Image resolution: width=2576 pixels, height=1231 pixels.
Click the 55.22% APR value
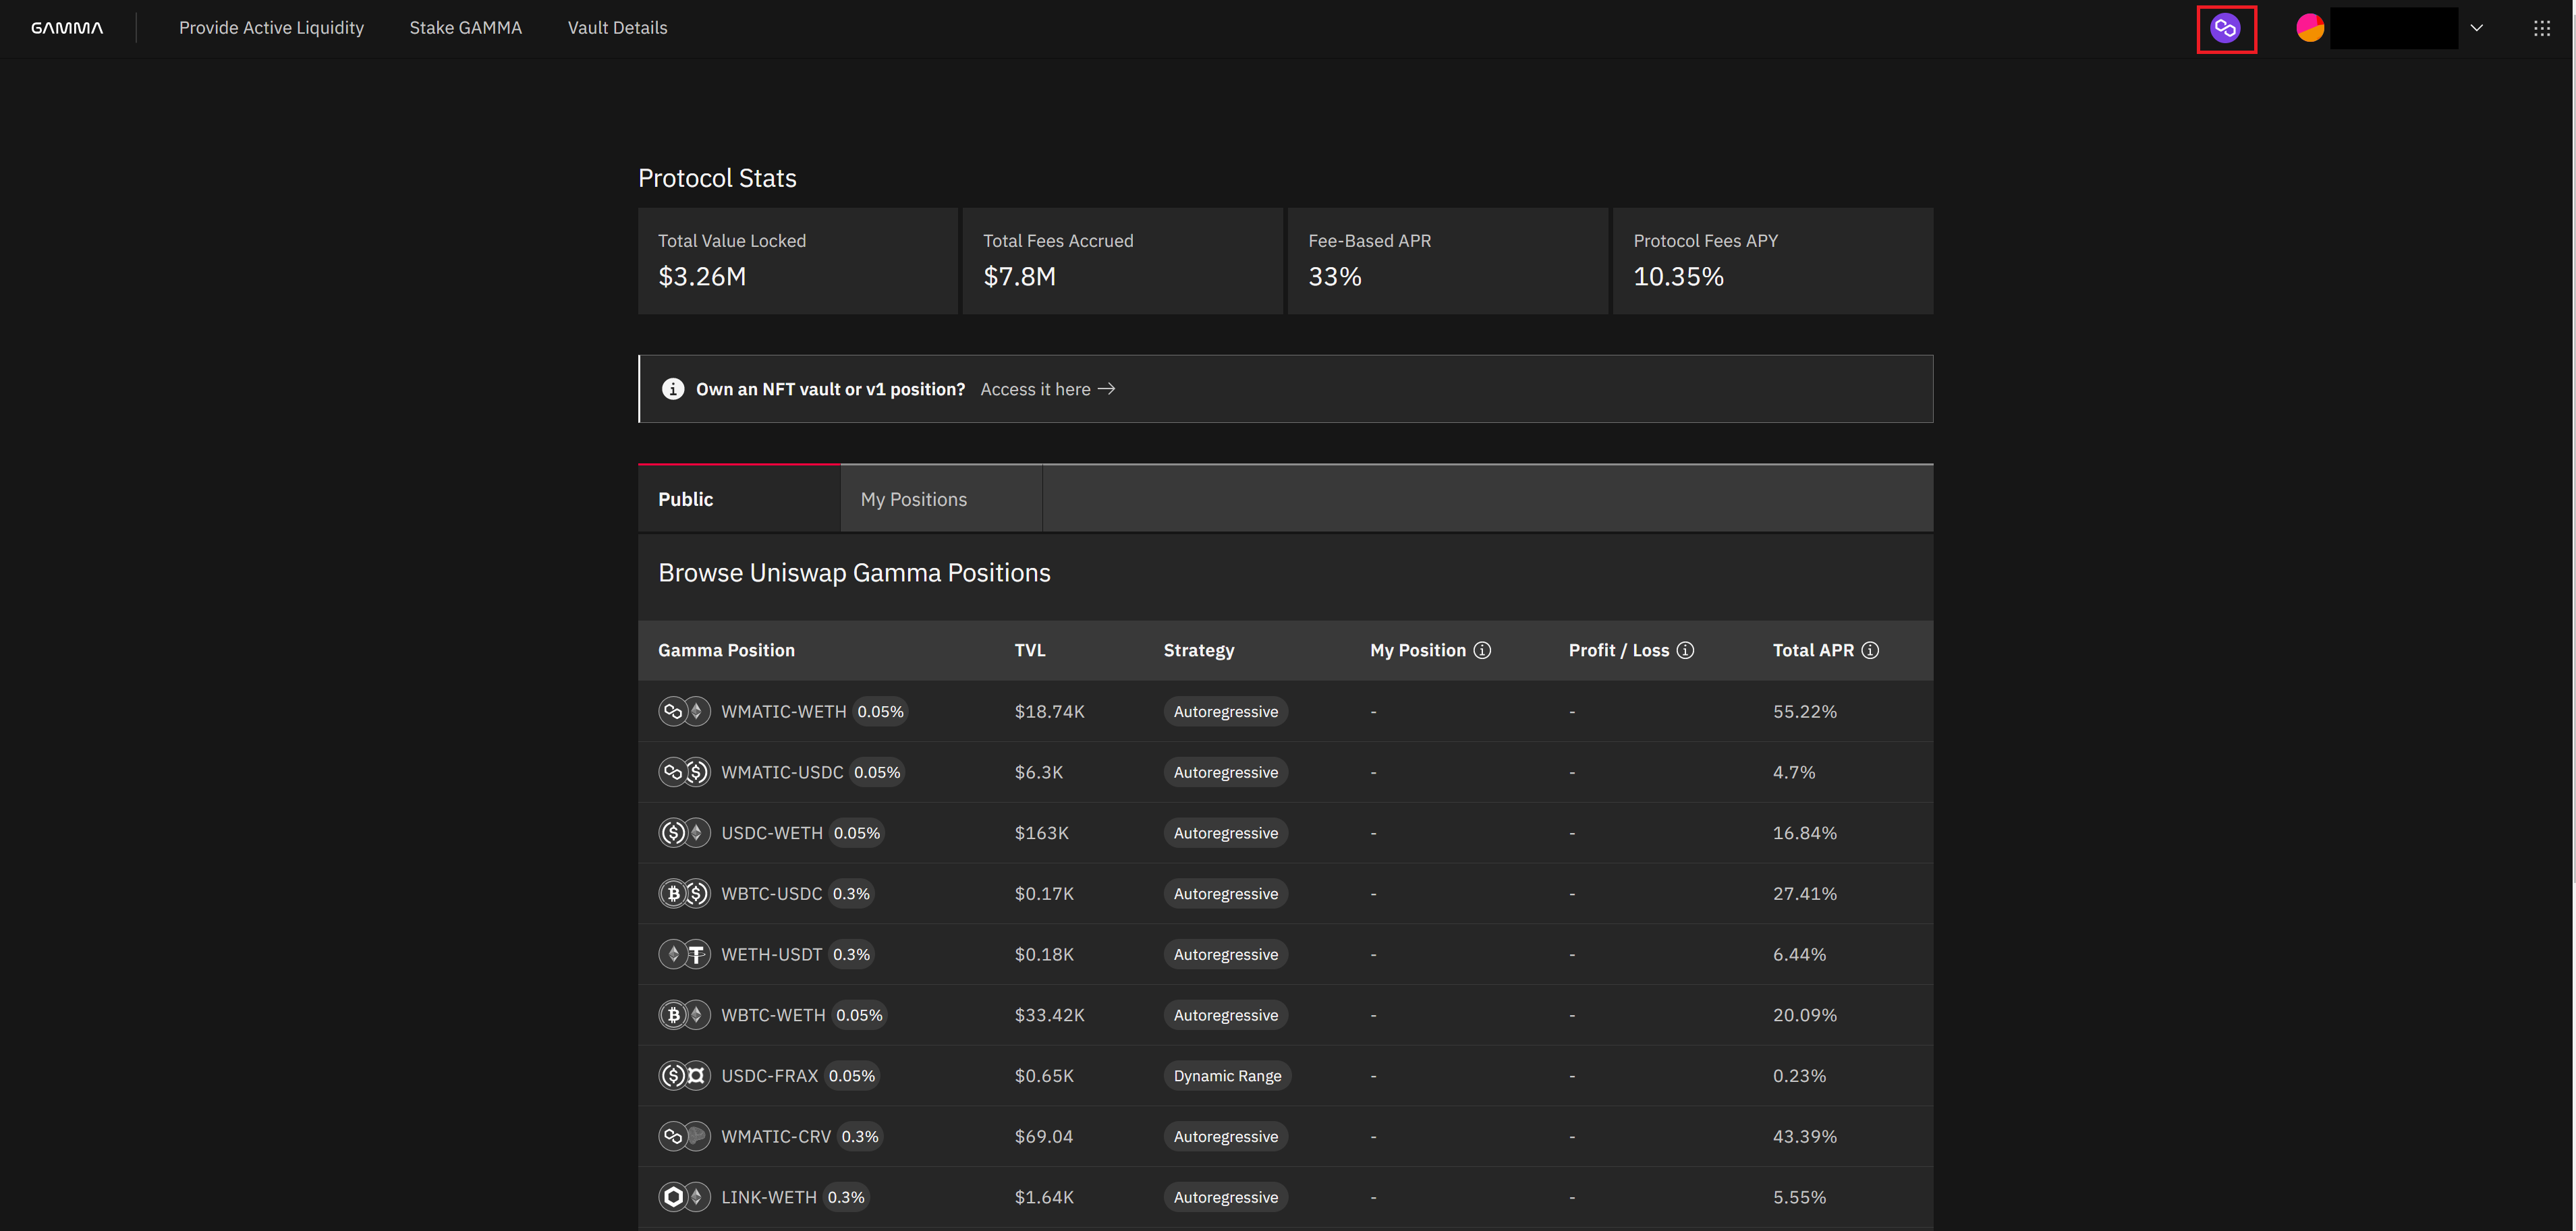point(1804,711)
